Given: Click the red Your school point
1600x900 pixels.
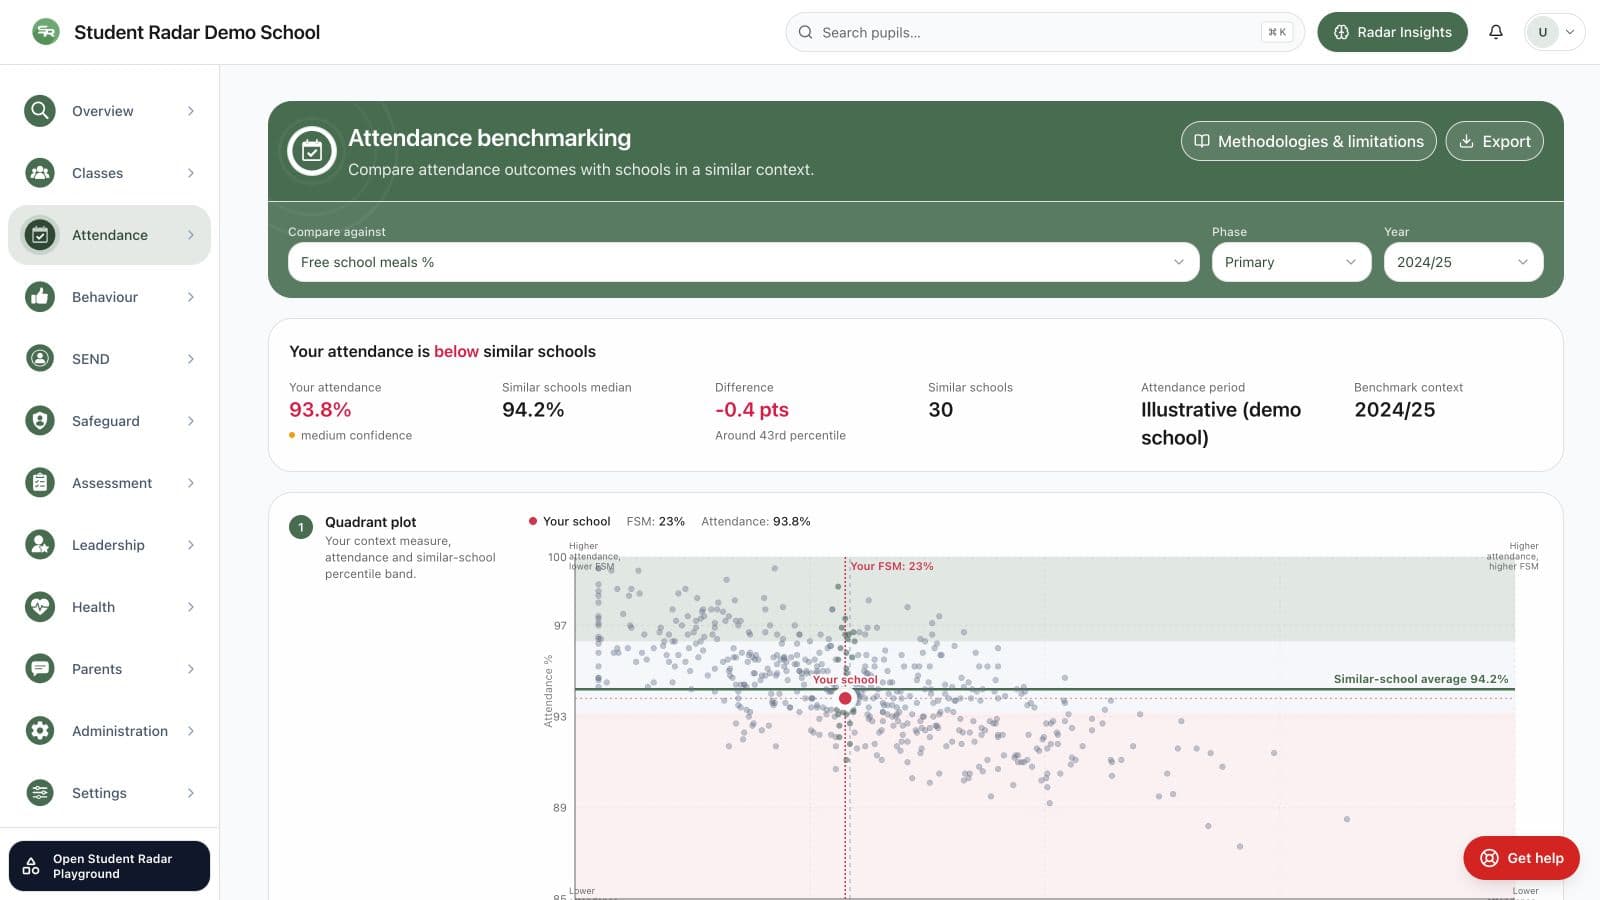Looking at the screenshot, I should point(845,698).
